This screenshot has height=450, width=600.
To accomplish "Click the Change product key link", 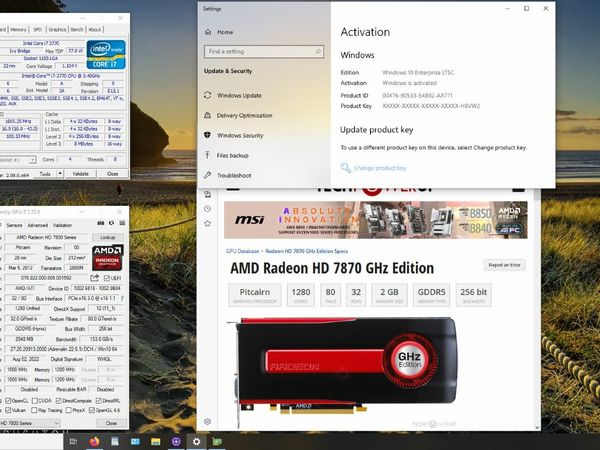I will (x=380, y=168).
